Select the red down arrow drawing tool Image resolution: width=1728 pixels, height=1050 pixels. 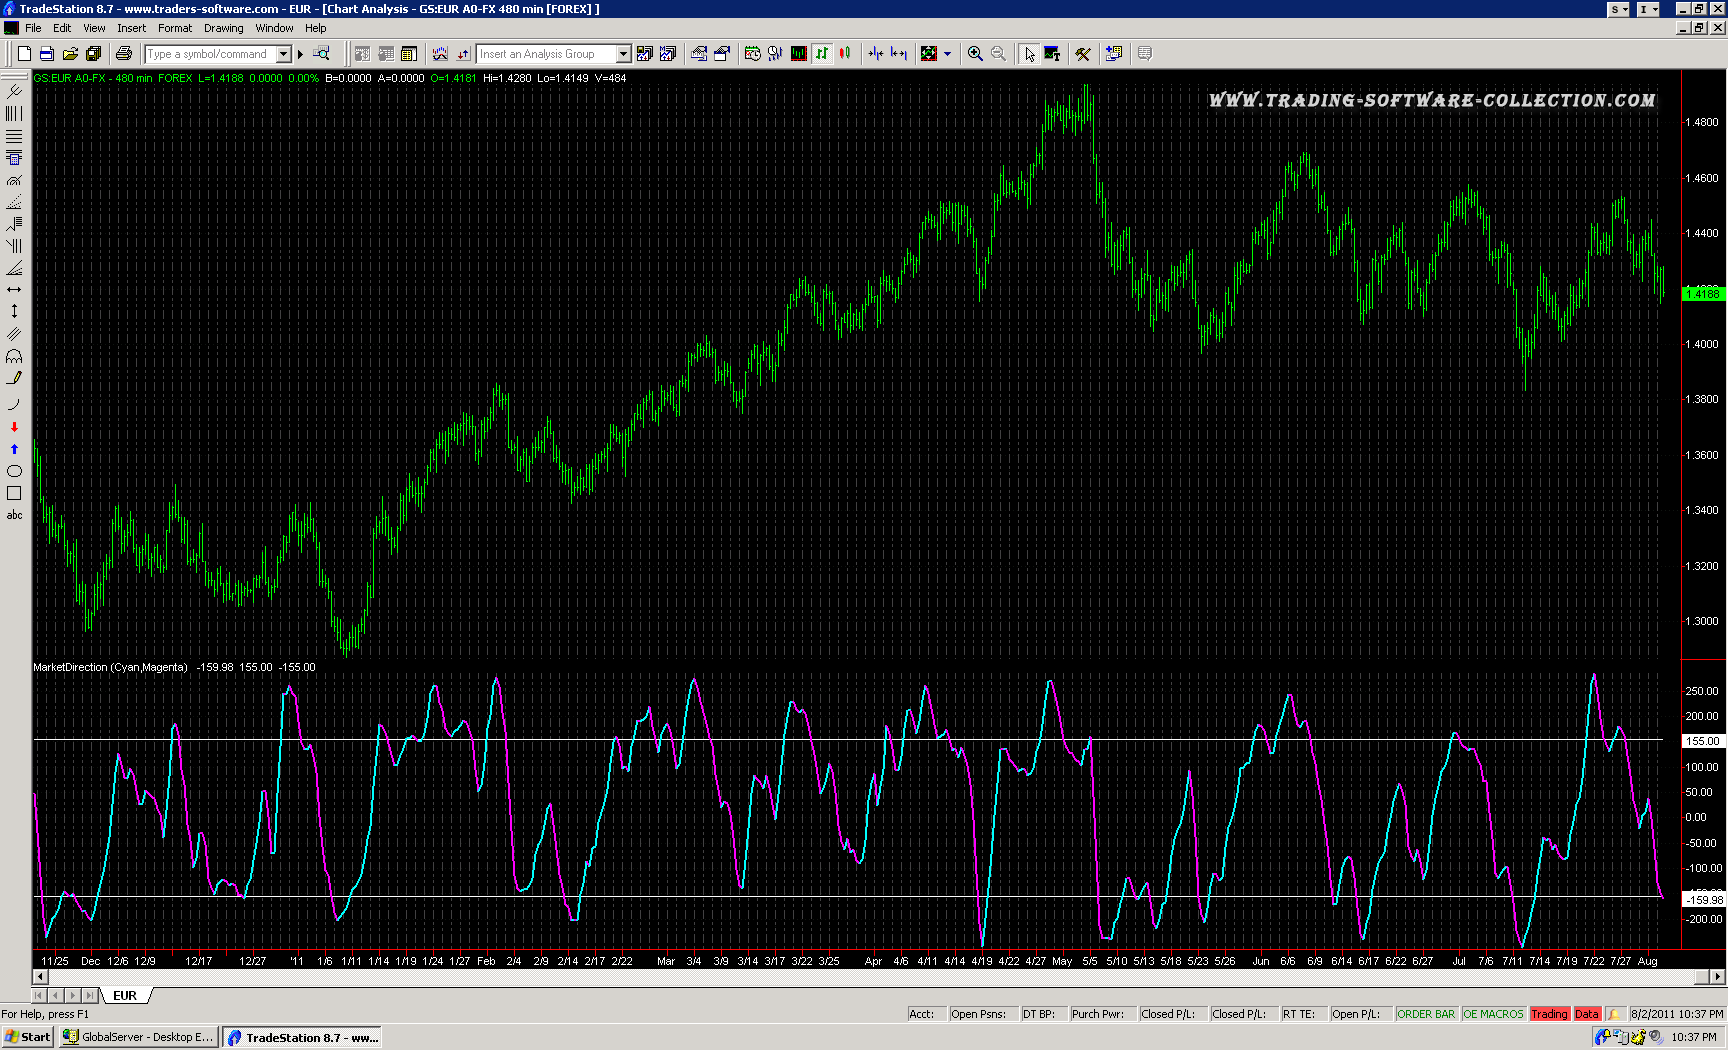[14, 427]
